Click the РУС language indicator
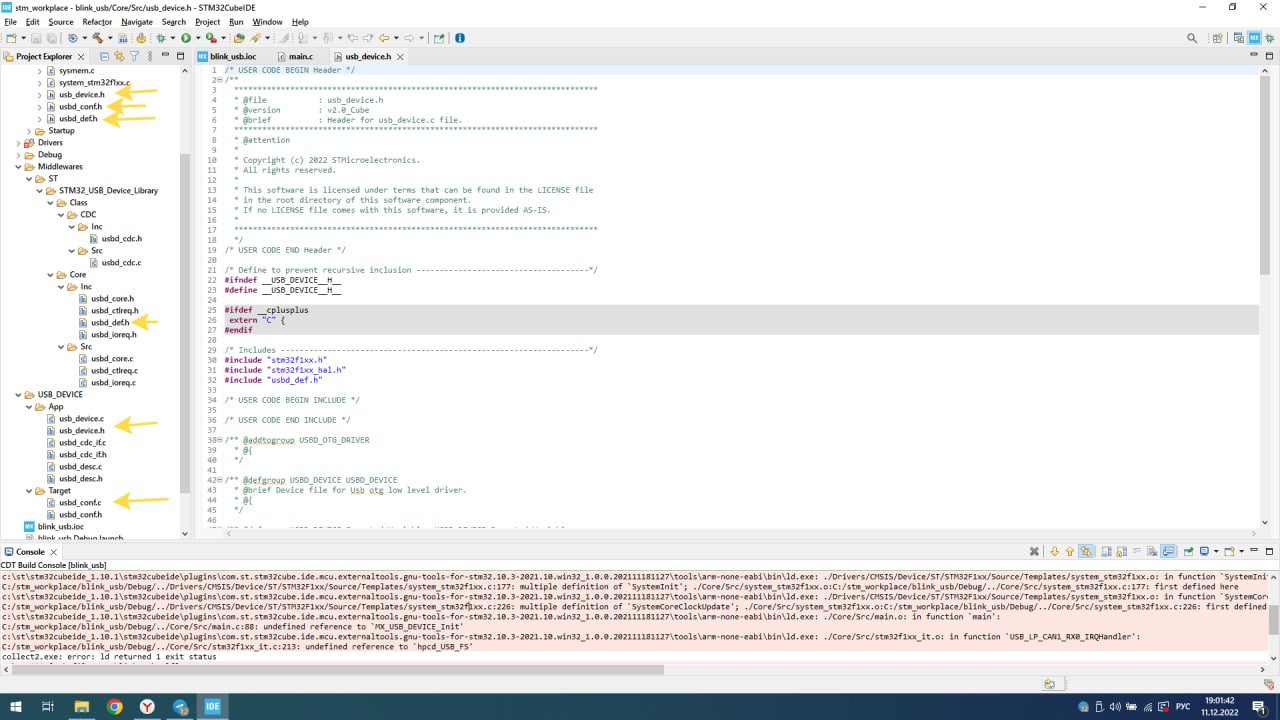The image size is (1280, 720). pos(1183,706)
